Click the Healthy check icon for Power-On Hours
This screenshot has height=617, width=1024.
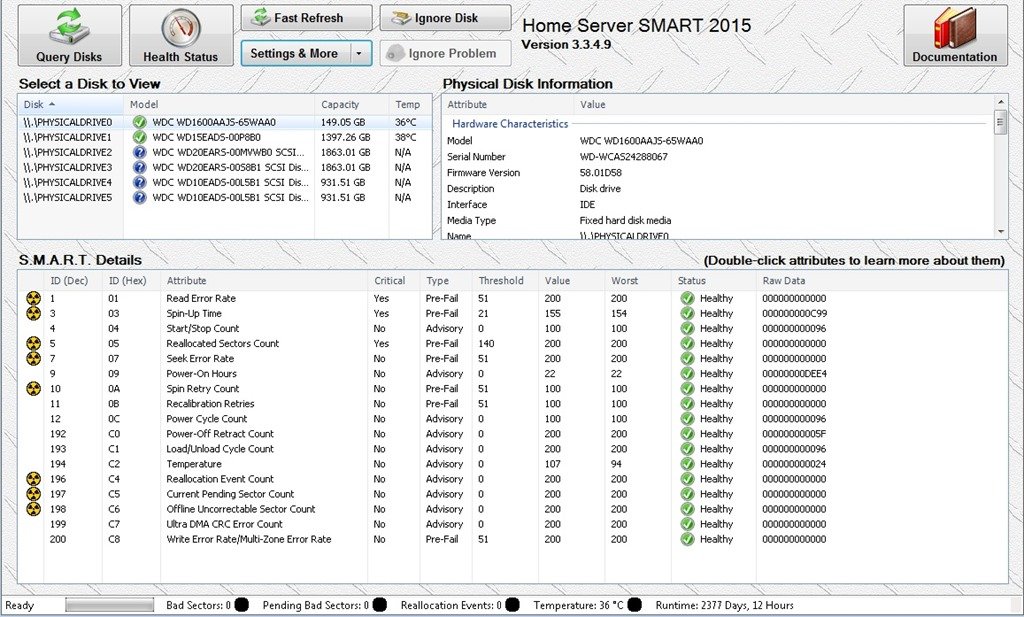pos(687,373)
